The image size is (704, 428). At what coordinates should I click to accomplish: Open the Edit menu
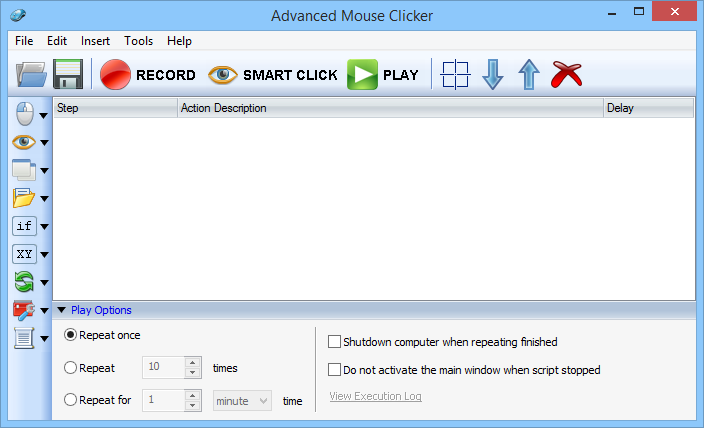pyautogui.click(x=57, y=41)
